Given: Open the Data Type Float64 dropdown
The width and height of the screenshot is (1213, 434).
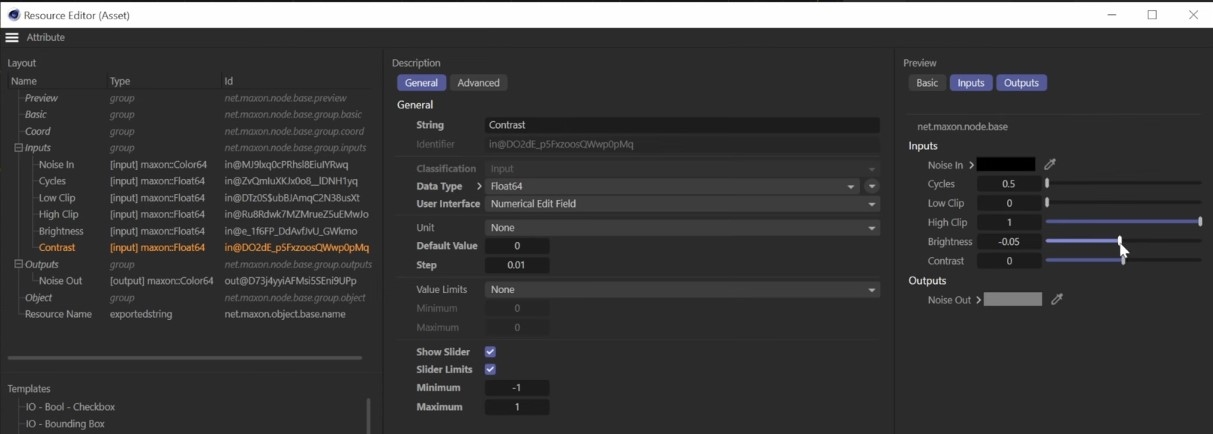Looking at the screenshot, I should click(672, 186).
